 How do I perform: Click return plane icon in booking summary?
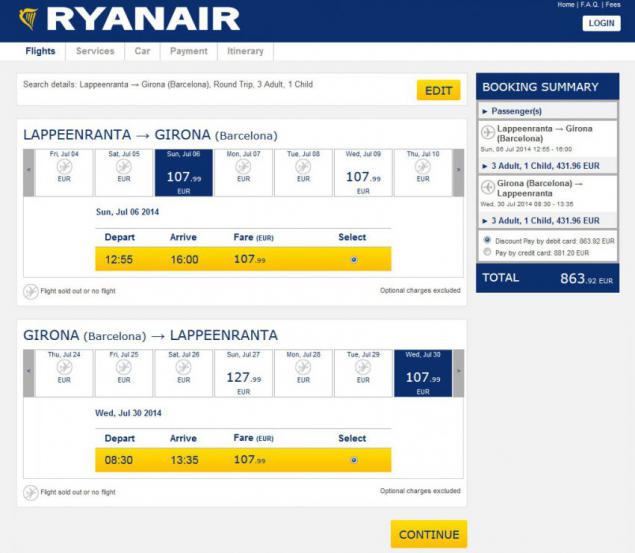tap(488, 187)
